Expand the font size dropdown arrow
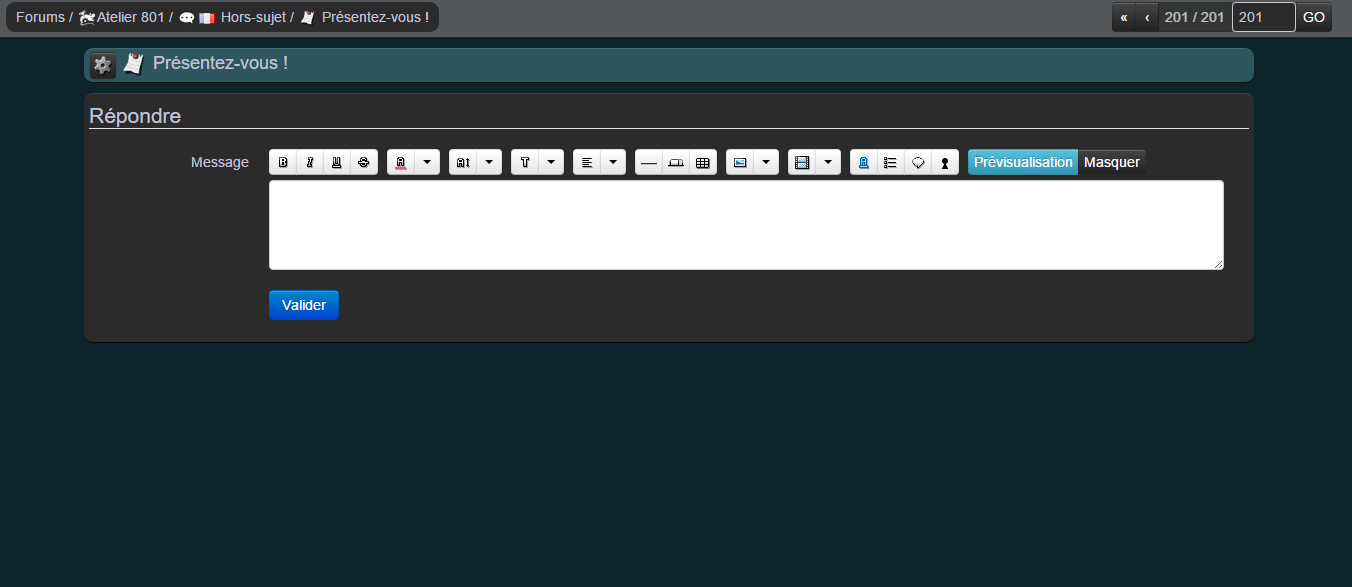The image size is (1352, 587). pos(489,162)
